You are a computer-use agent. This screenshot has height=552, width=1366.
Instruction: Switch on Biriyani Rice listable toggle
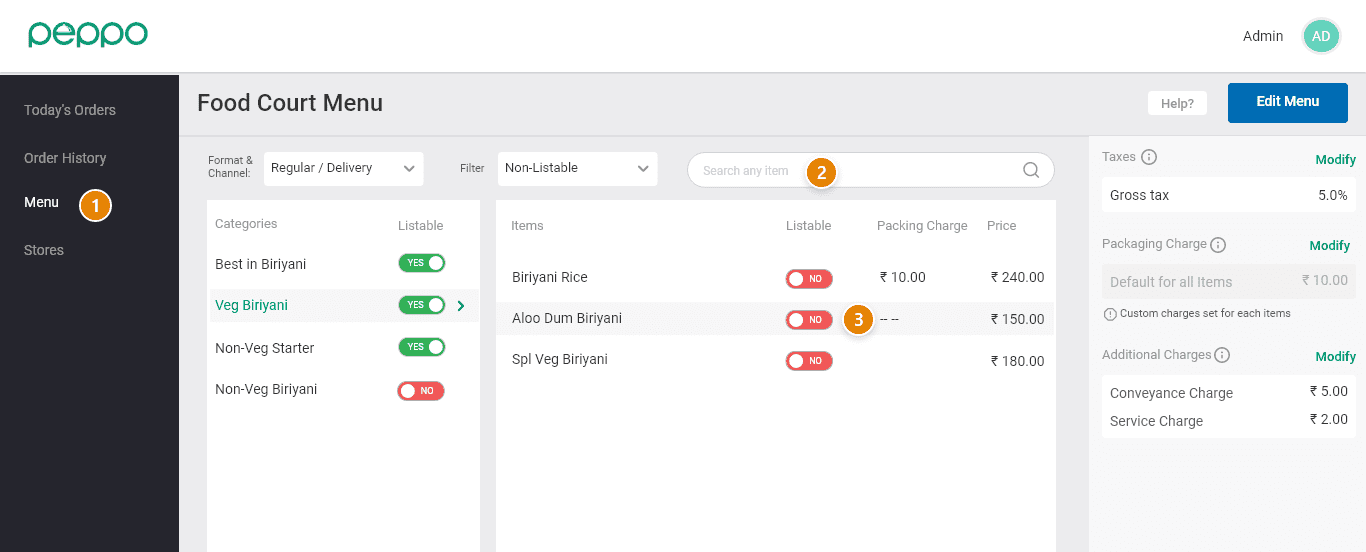[809, 279]
